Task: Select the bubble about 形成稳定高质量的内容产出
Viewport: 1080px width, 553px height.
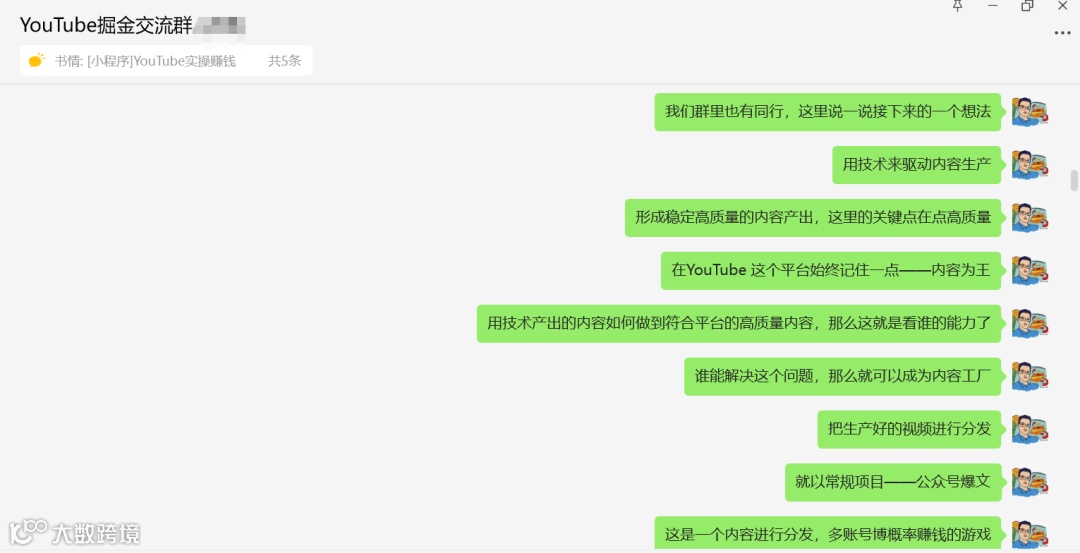Action: click(813, 218)
